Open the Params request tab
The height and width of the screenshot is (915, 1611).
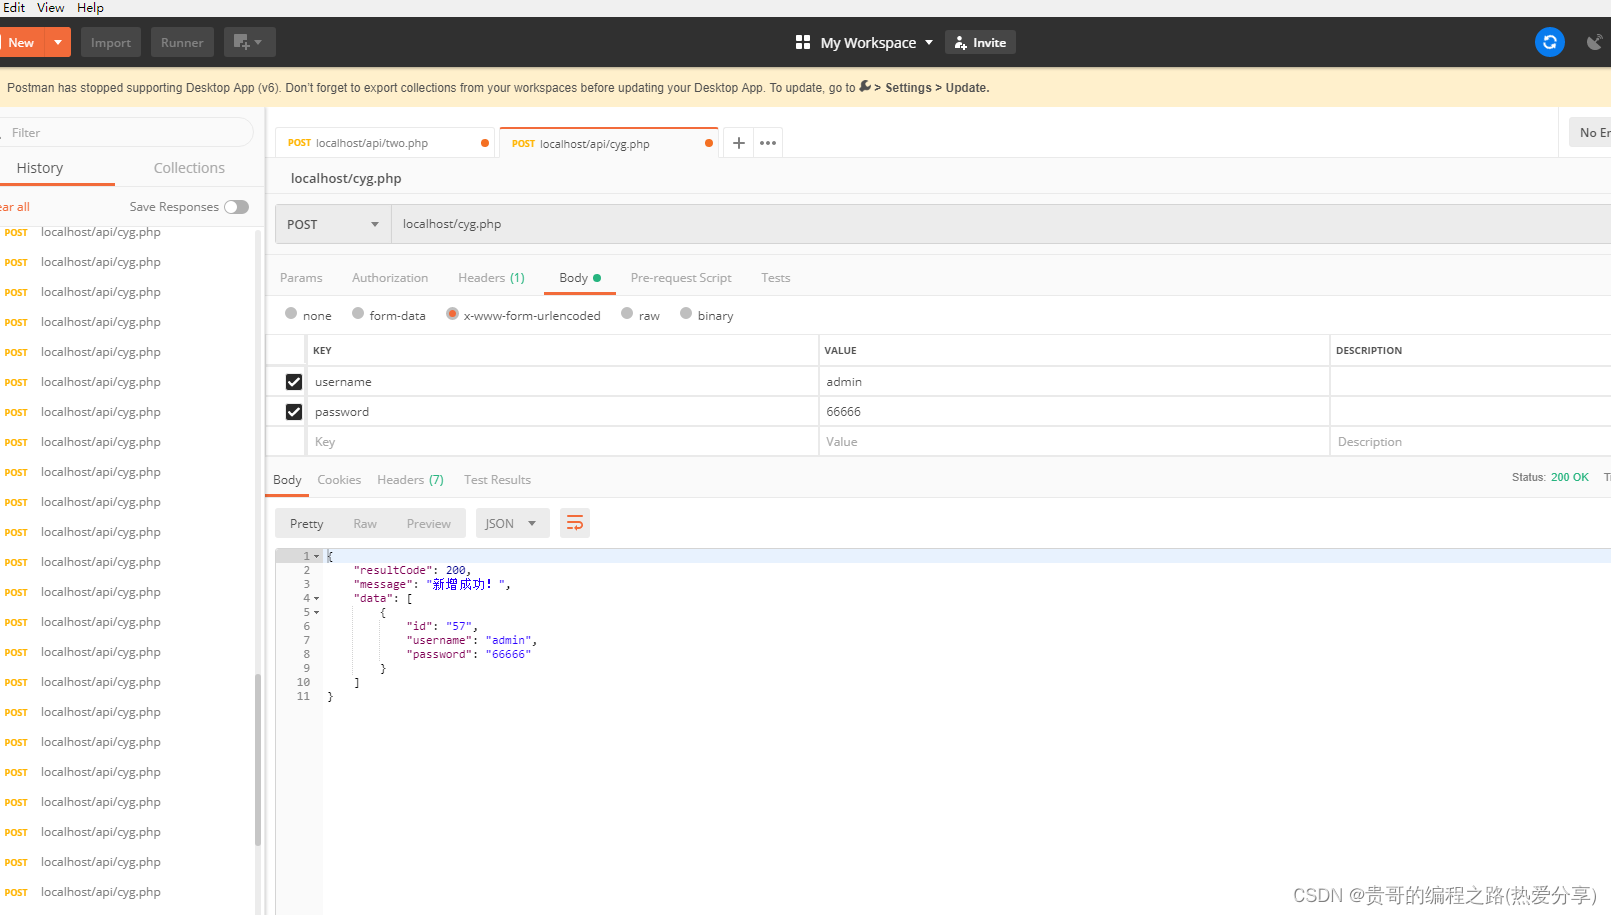301,278
